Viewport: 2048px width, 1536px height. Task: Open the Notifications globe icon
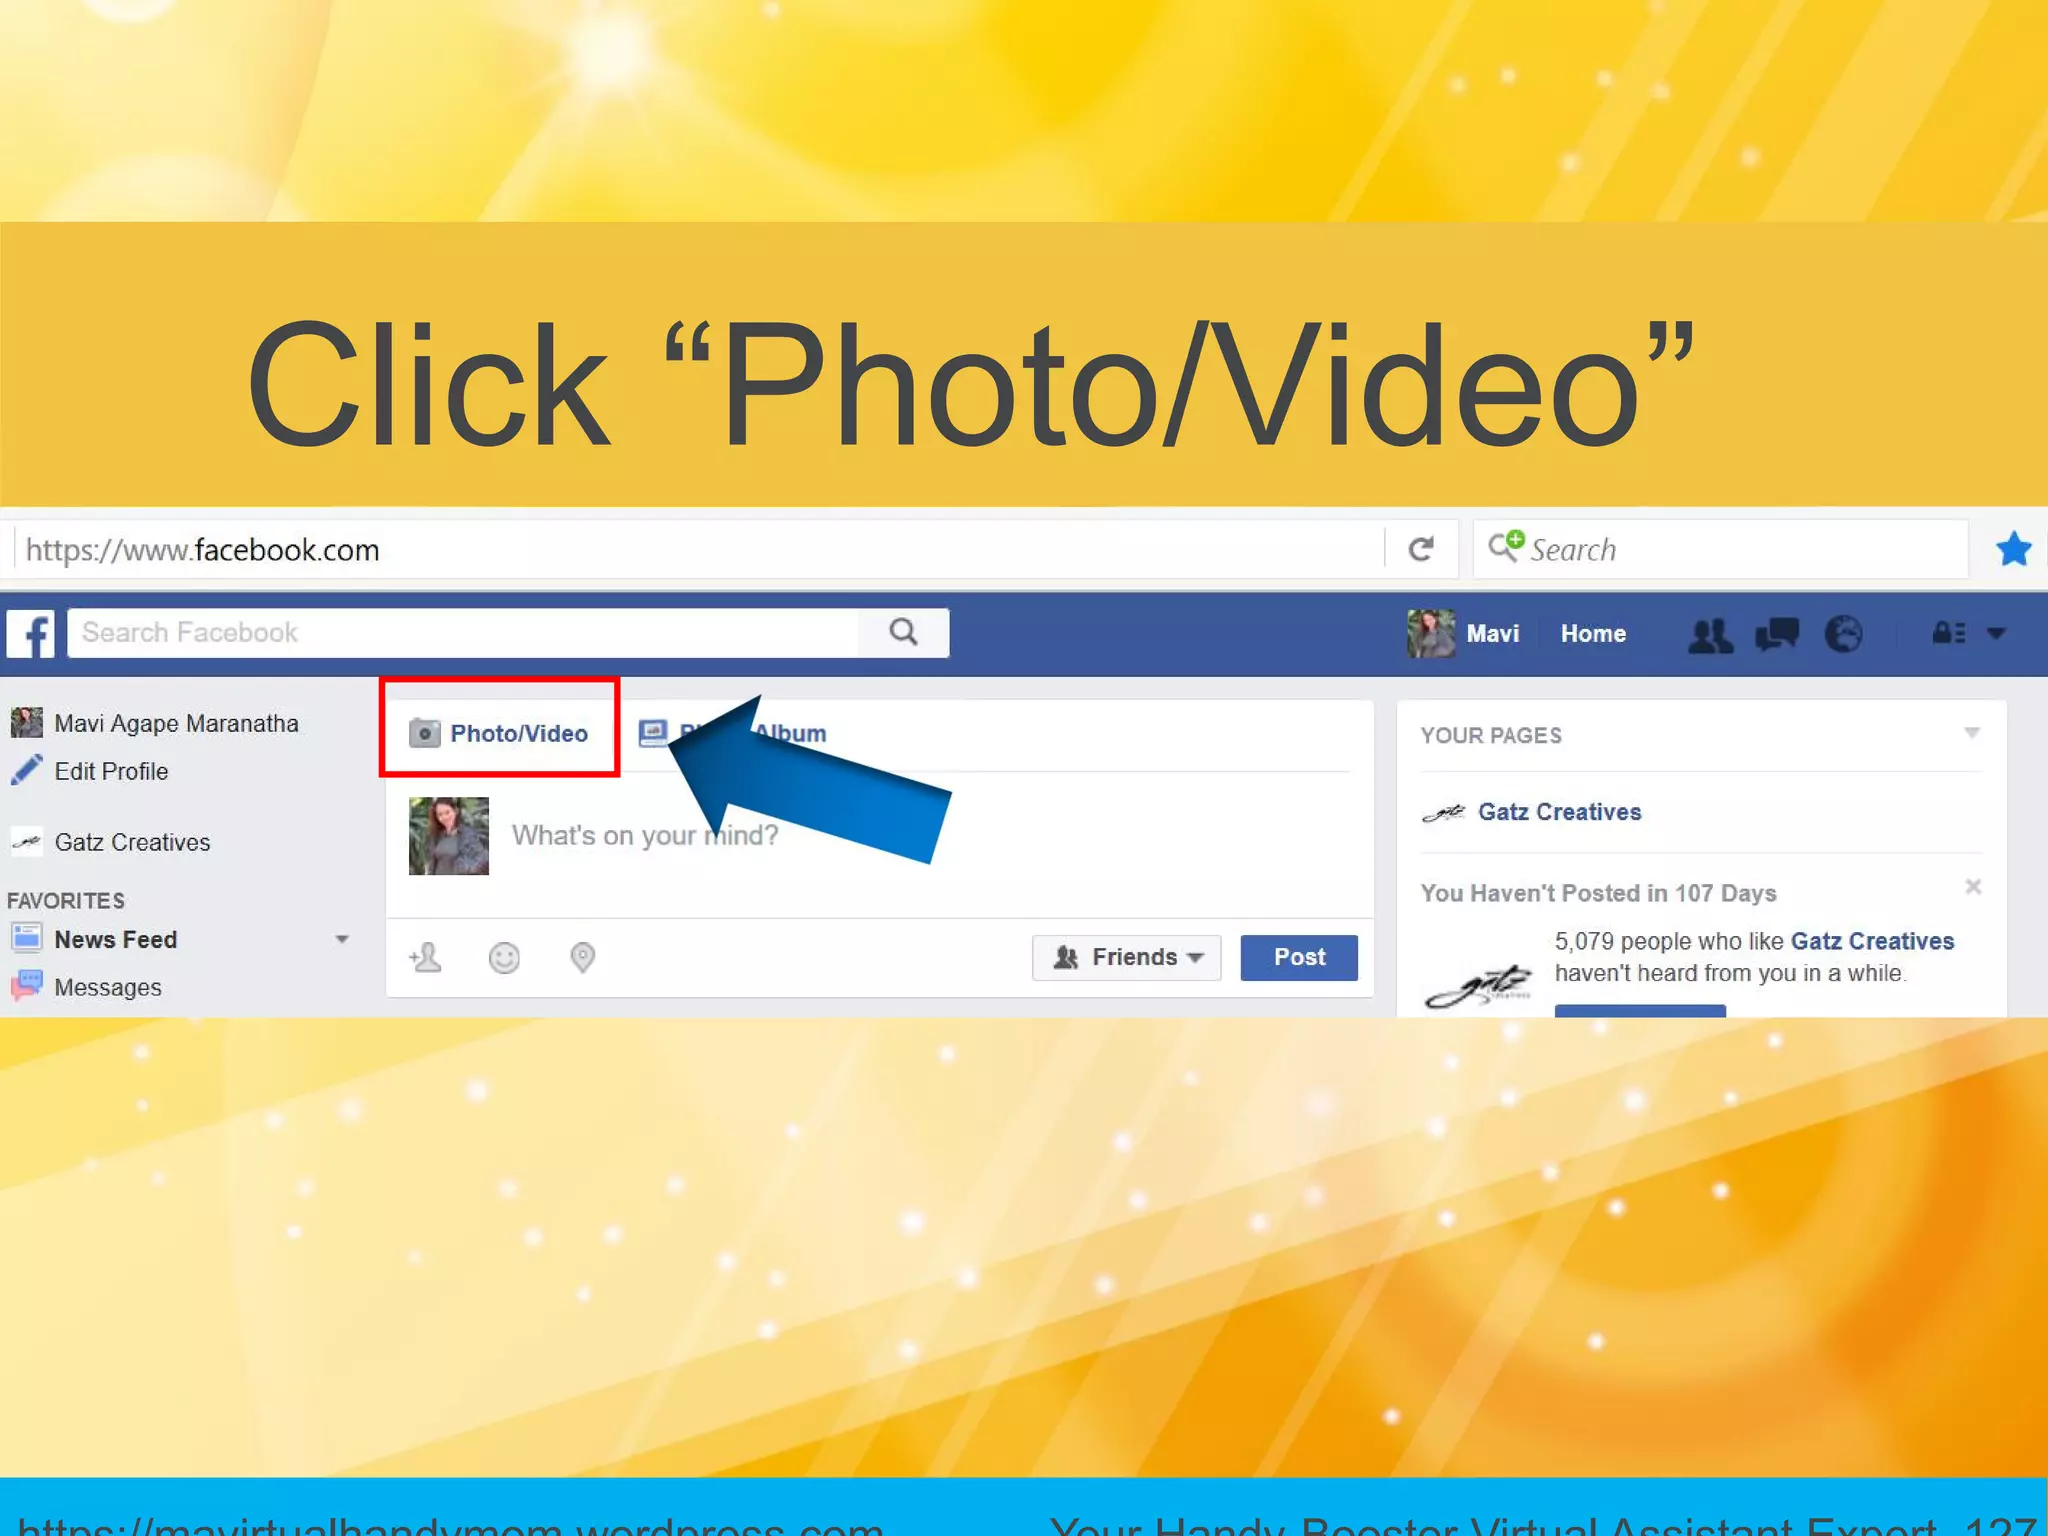pyautogui.click(x=1844, y=634)
